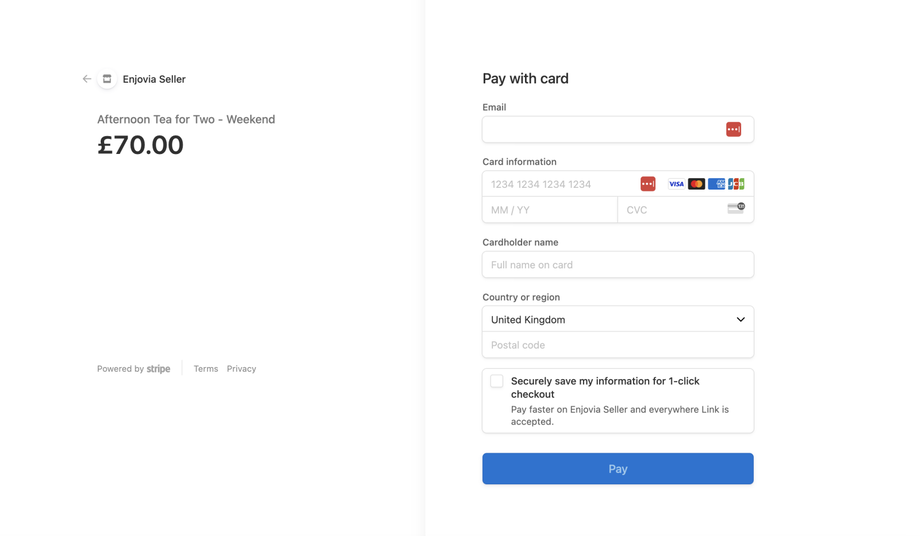Click the red autofill icon in card number field
Image resolution: width=920 pixels, height=536 pixels.
(x=648, y=184)
